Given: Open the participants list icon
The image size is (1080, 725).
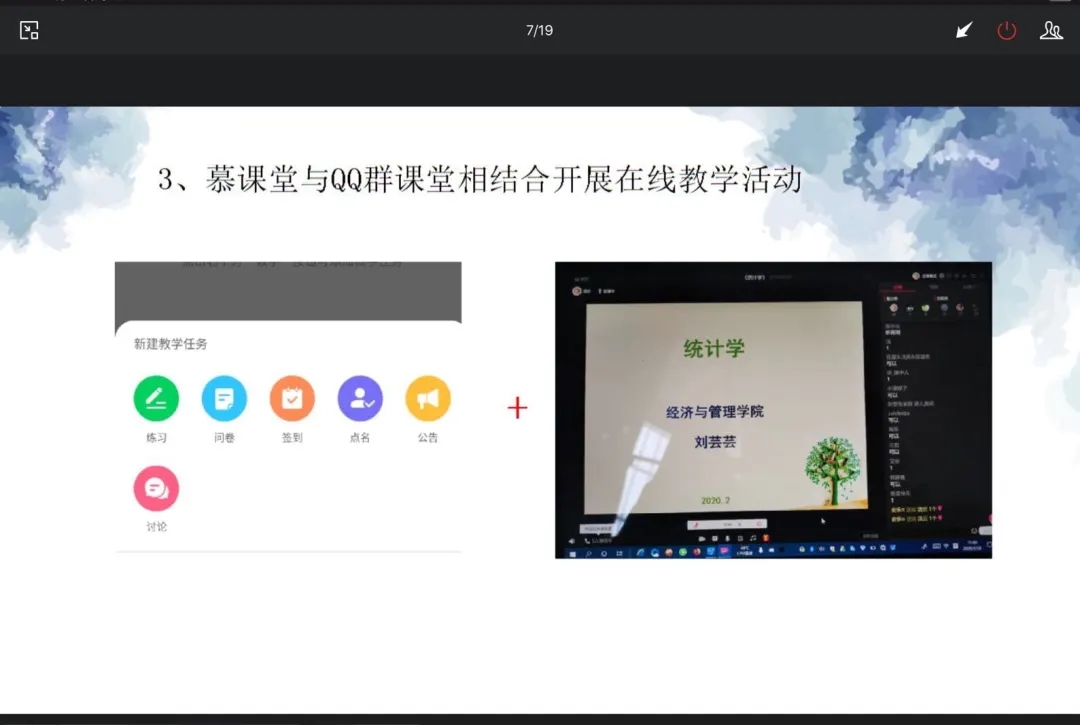Looking at the screenshot, I should tap(1050, 30).
